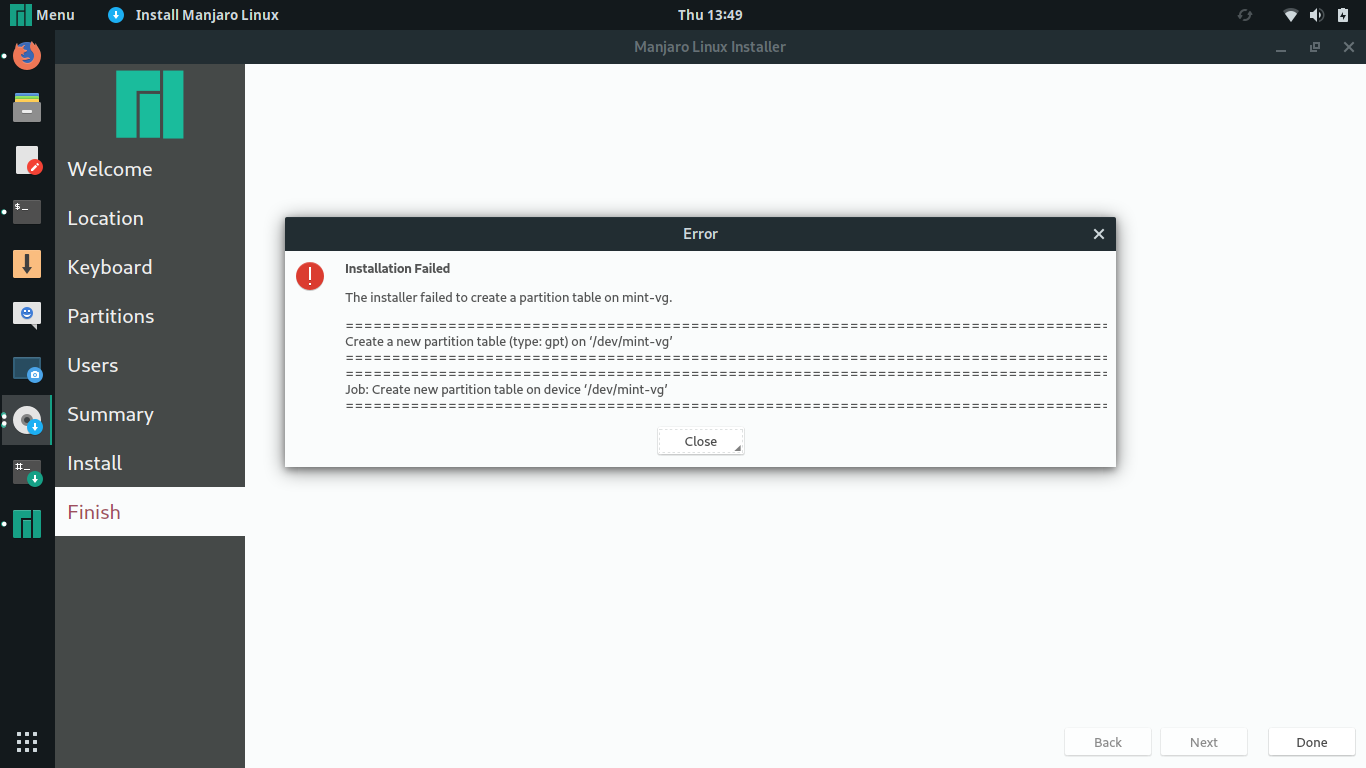
Task: Open the battery status tray icon
Action: click(1343, 15)
